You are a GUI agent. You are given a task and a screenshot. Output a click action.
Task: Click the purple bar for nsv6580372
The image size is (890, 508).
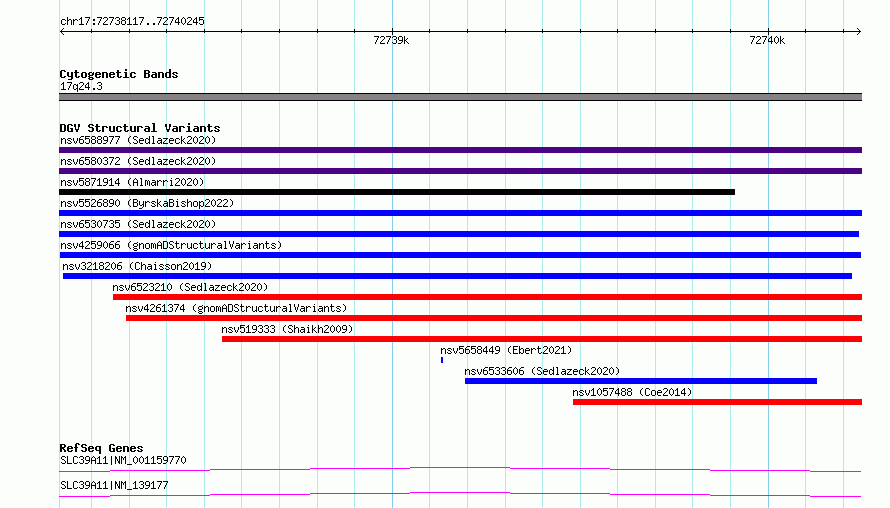click(x=460, y=171)
